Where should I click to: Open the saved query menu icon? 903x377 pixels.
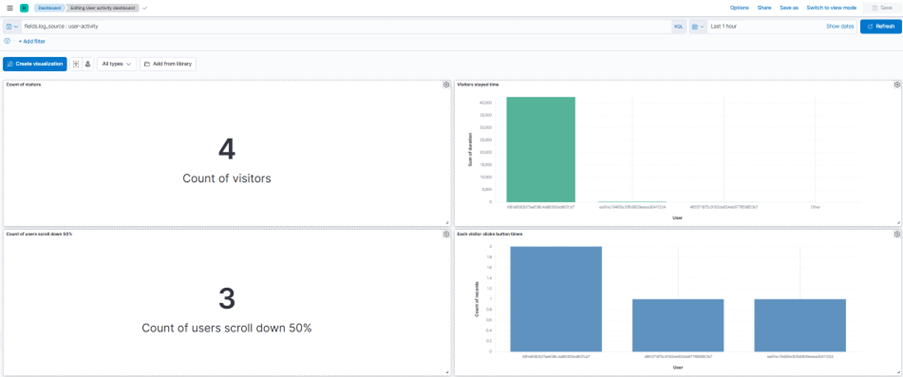12,26
